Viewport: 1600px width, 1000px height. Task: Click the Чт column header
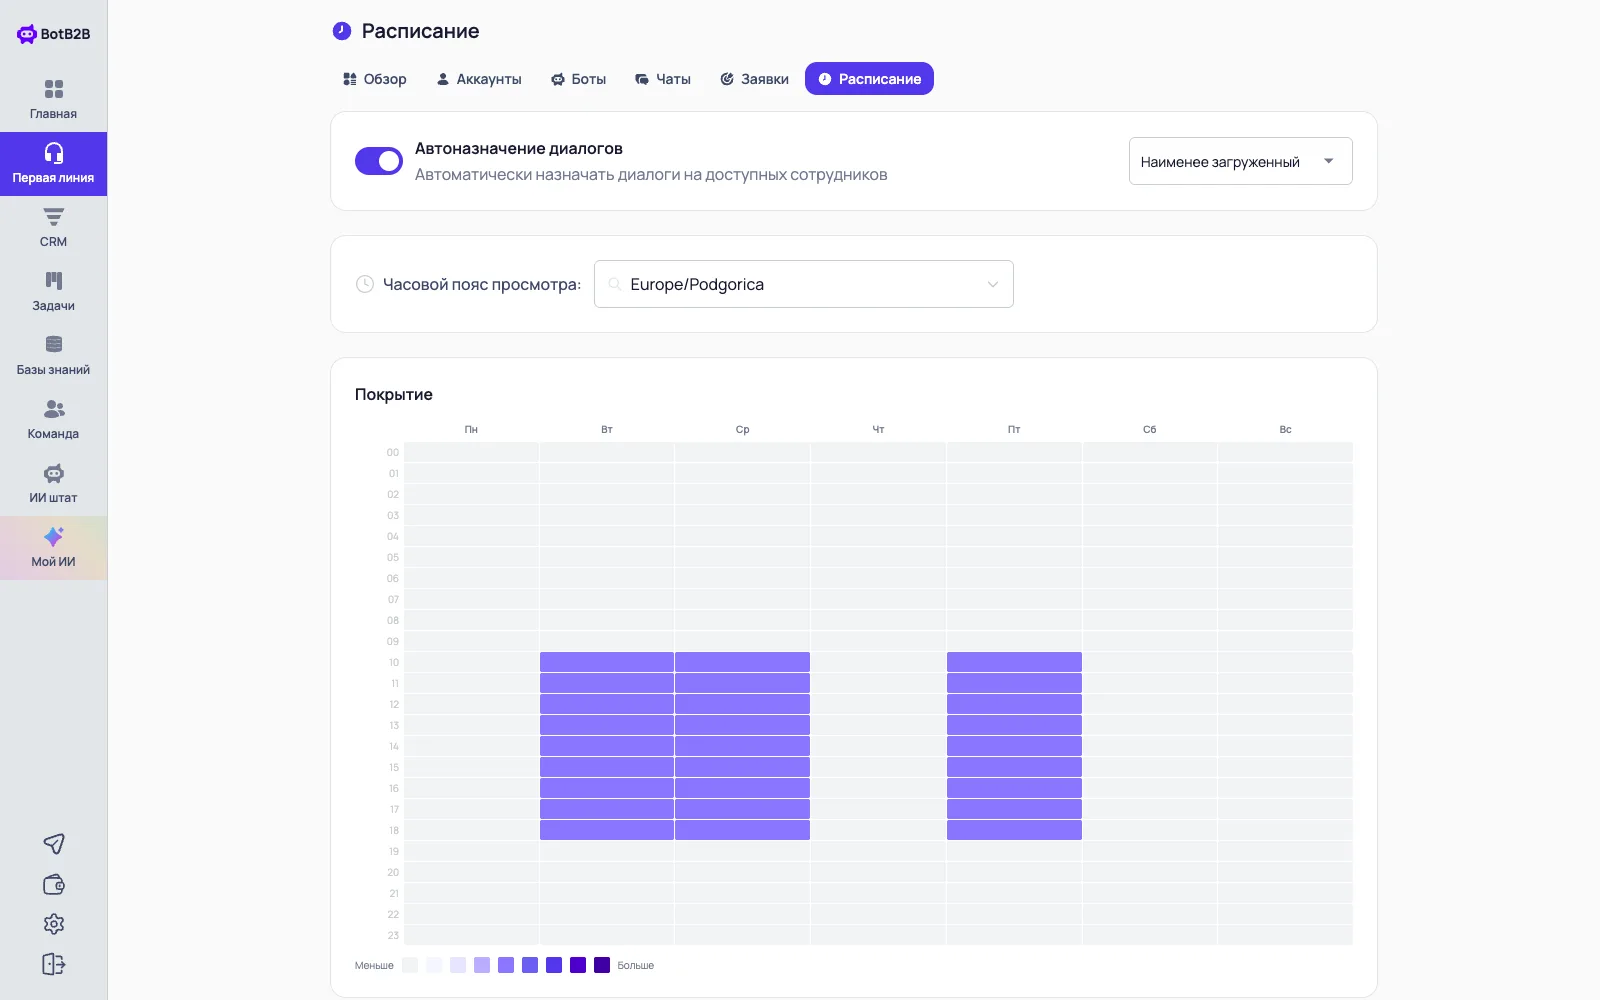pyautogui.click(x=878, y=429)
